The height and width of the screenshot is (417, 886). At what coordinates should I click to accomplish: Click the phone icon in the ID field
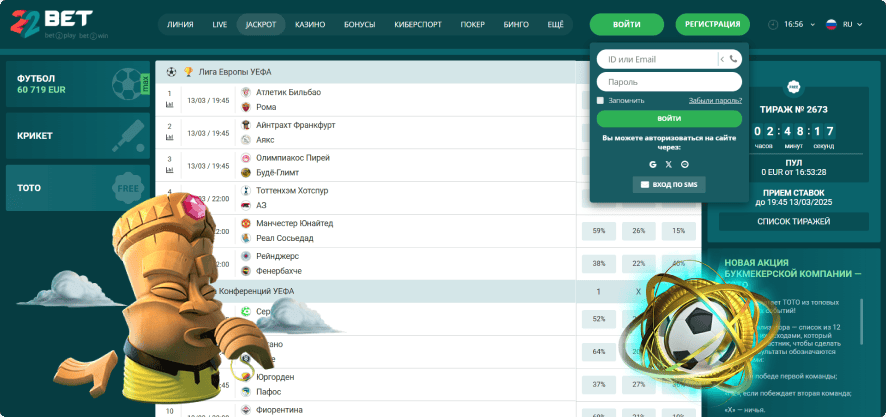tap(733, 59)
